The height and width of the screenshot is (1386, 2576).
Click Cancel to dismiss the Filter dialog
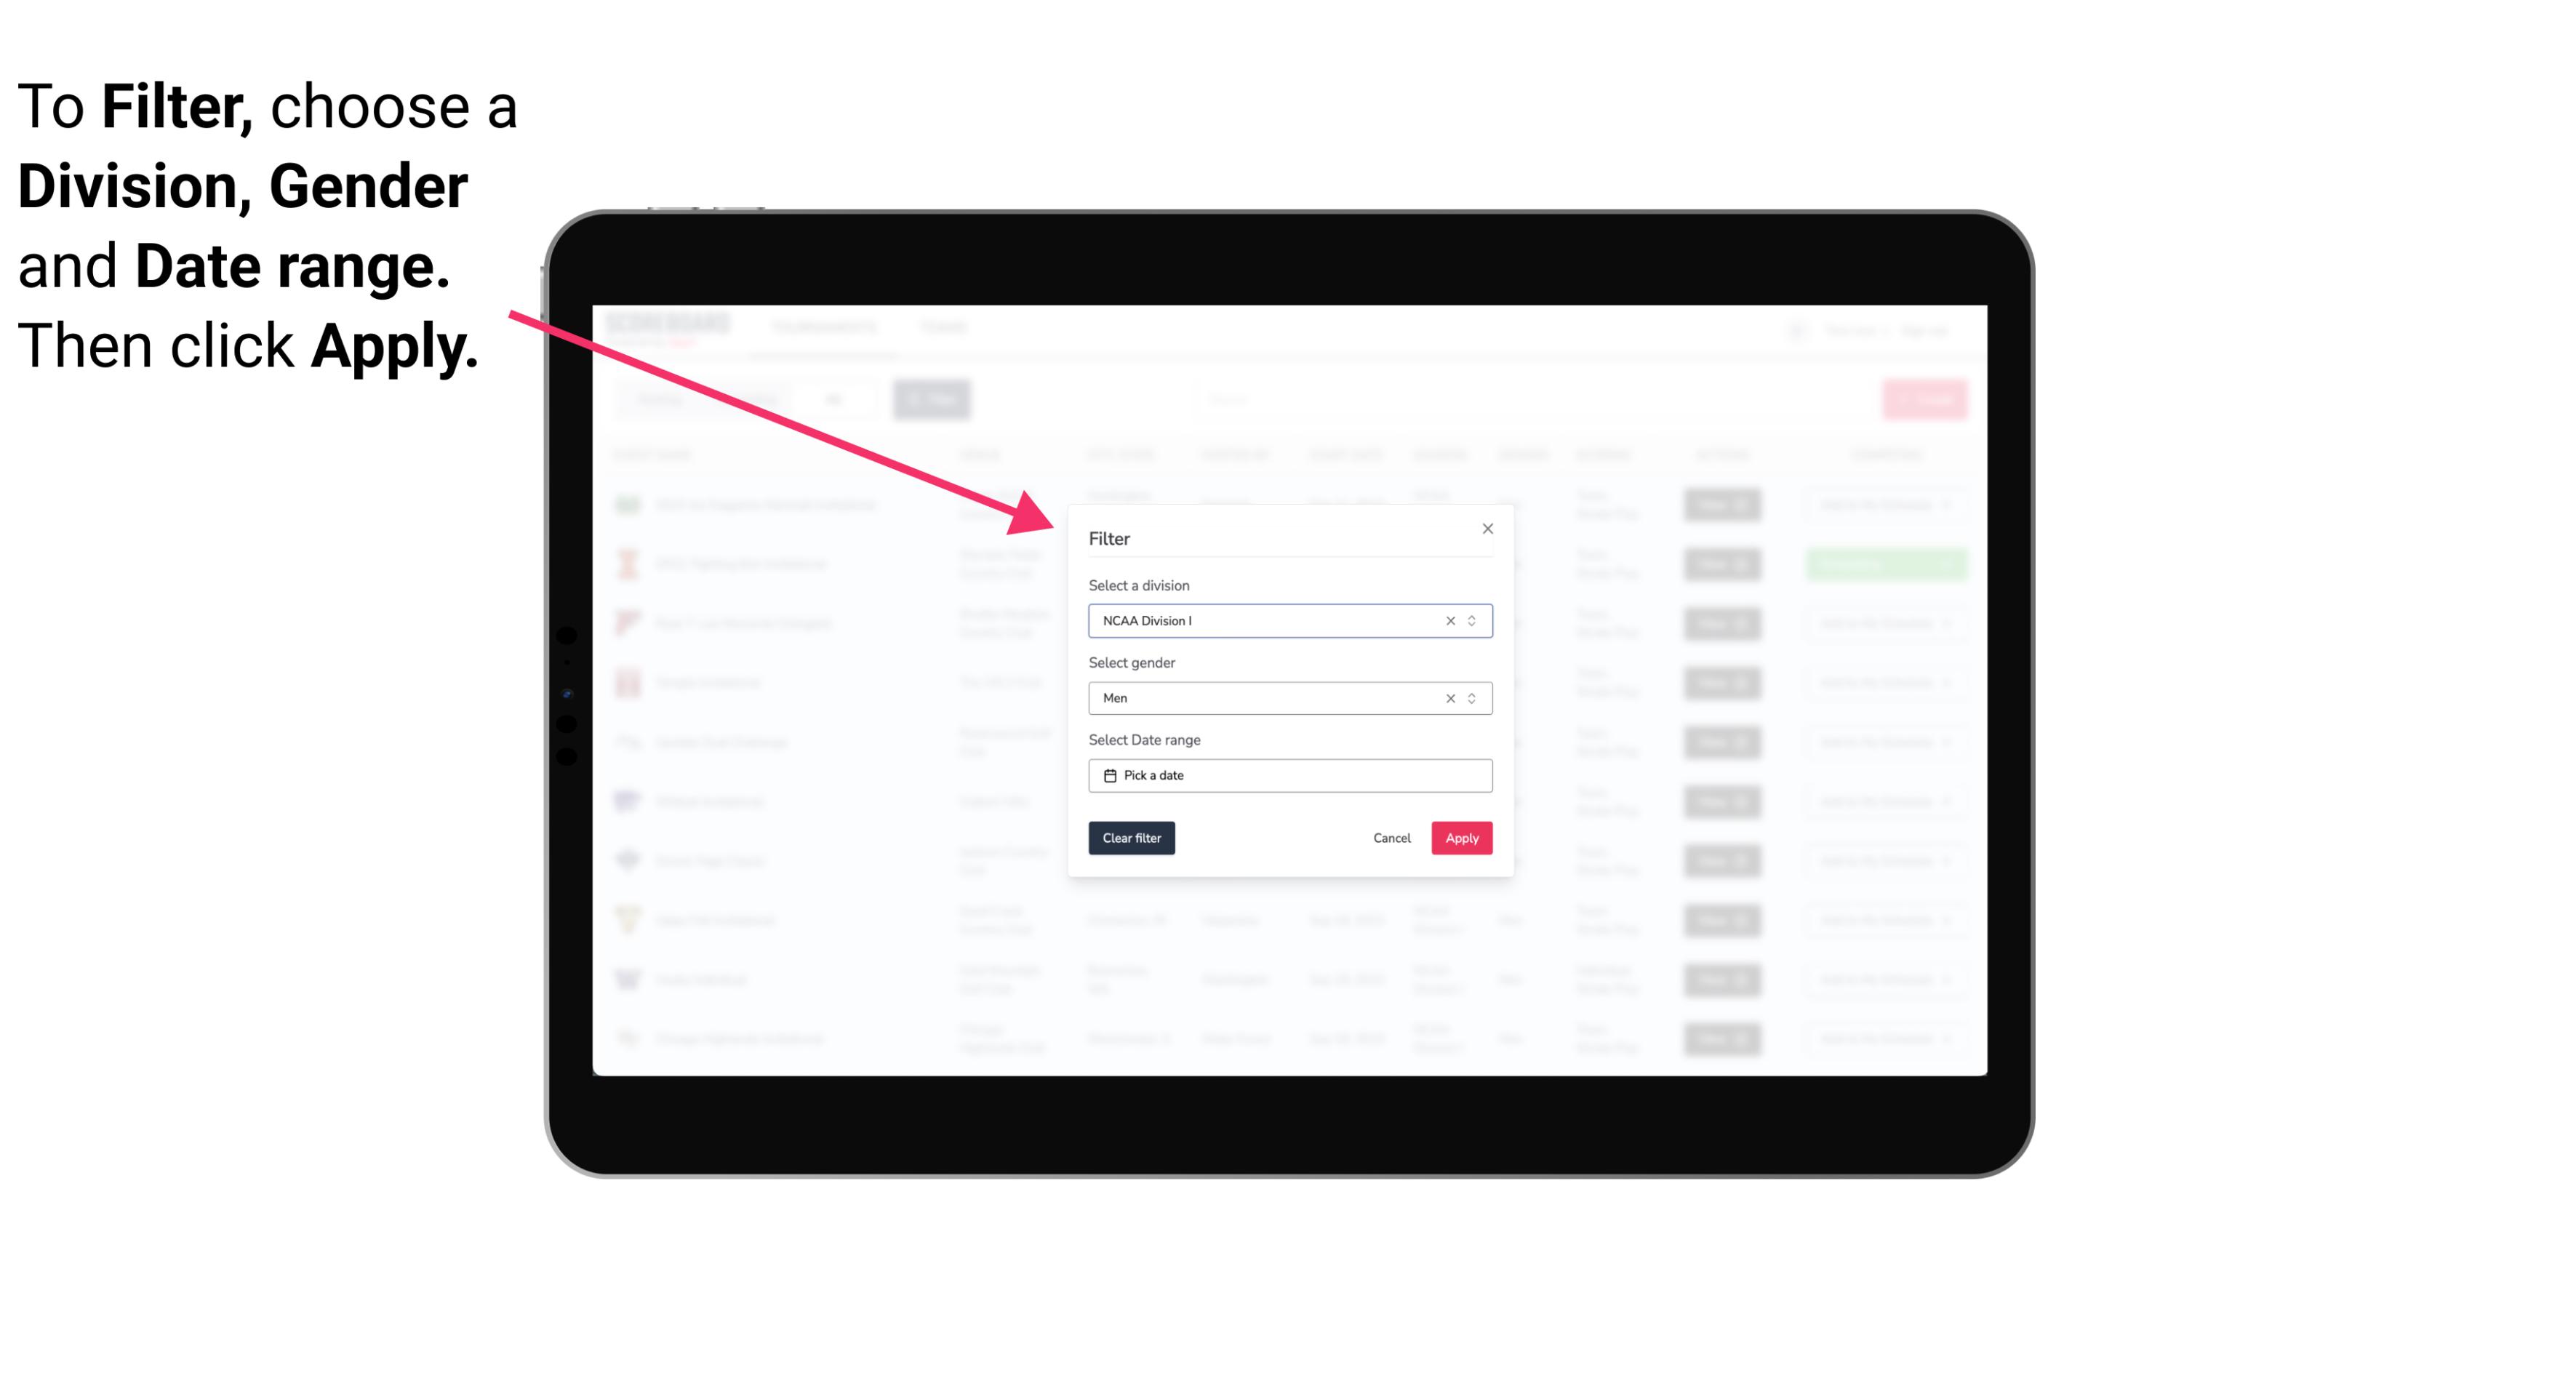click(x=1391, y=838)
